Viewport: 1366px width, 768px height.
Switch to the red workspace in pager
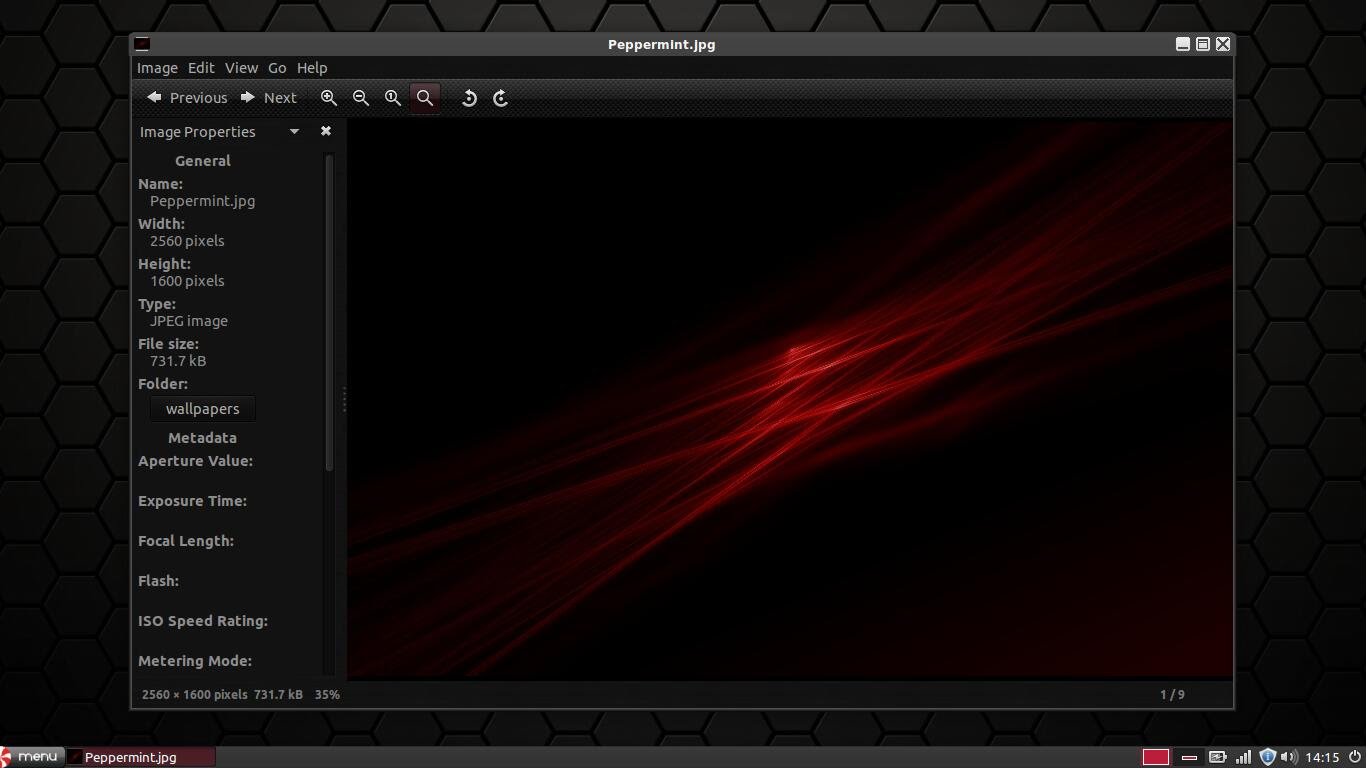[x=1156, y=757]
